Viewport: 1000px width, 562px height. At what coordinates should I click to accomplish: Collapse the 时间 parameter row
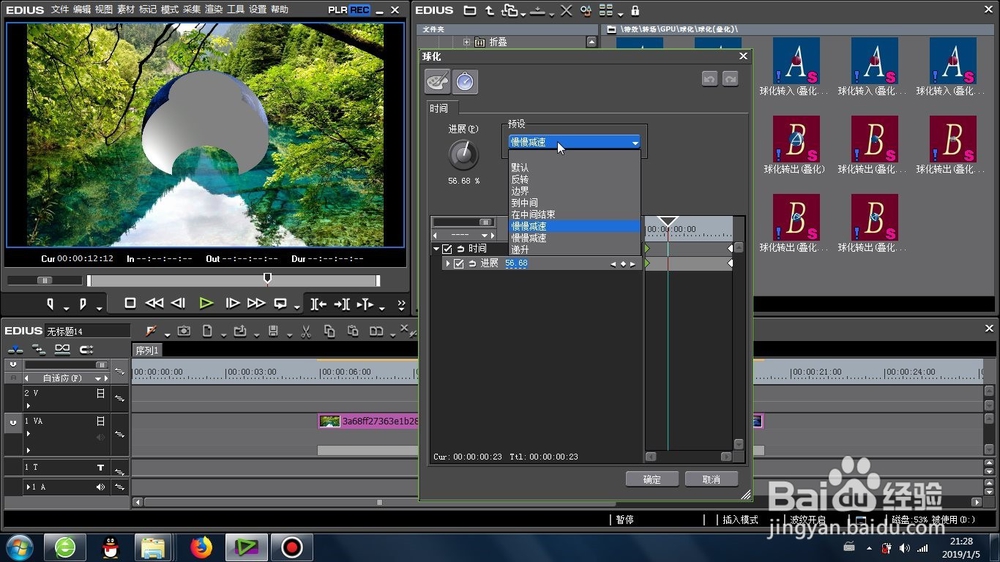point(436,249)
